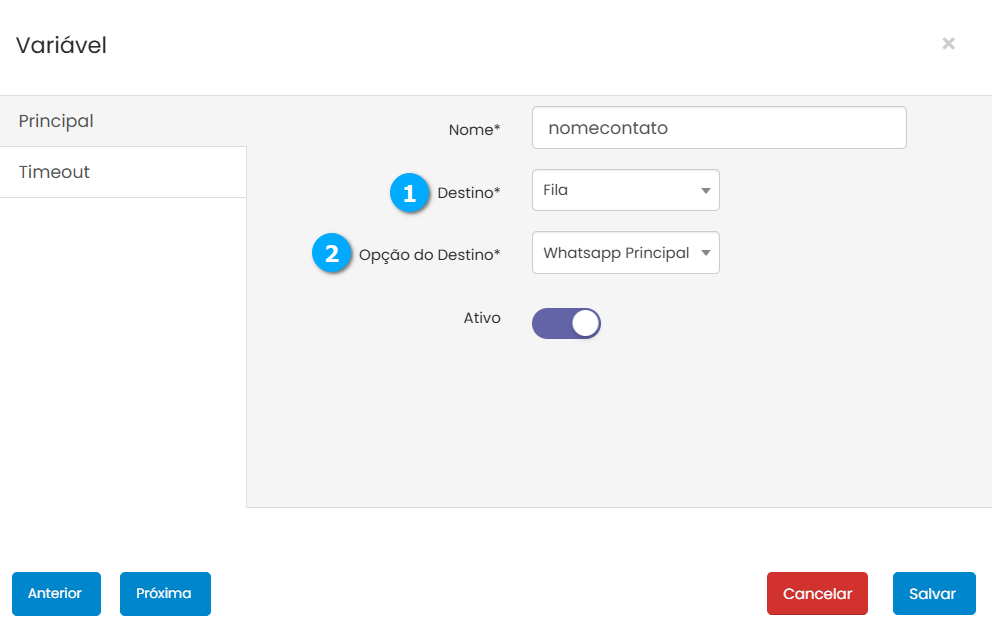The width and height of the screenshot is (992, 632).
Task: Click the red Cancelar button
Action: [x=817, y=593]
